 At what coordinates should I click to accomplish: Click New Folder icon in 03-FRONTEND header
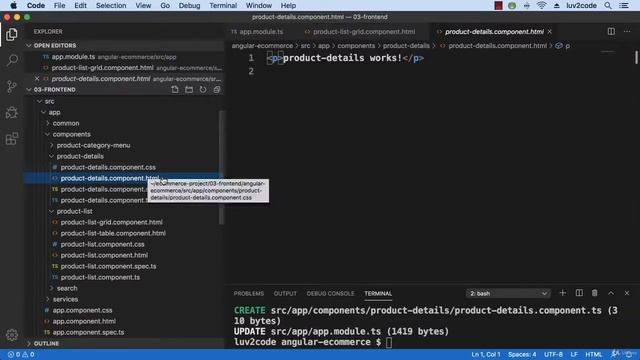(189, 89)
